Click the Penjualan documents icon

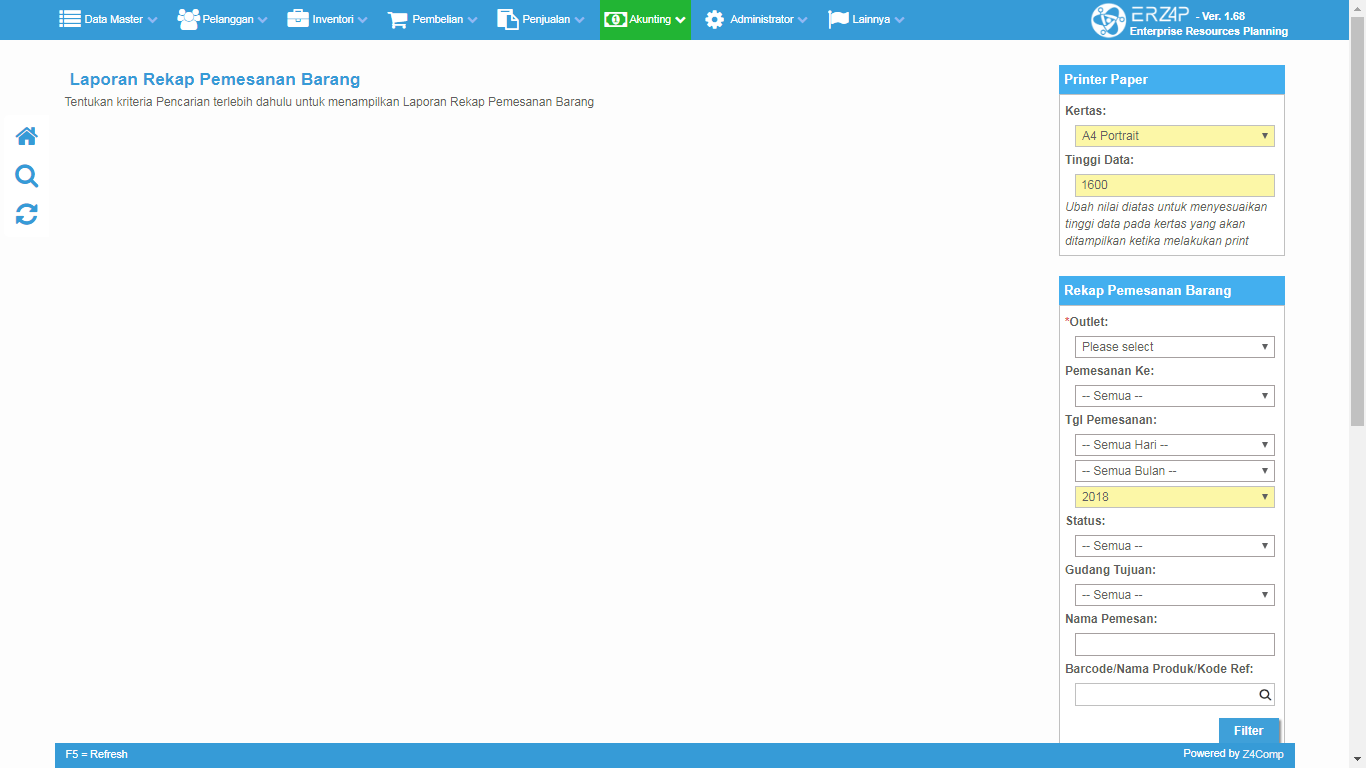click(508, 19)
